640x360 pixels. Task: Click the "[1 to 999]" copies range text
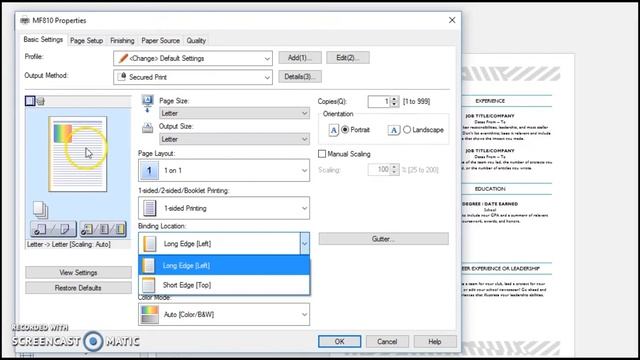(416, 102)
